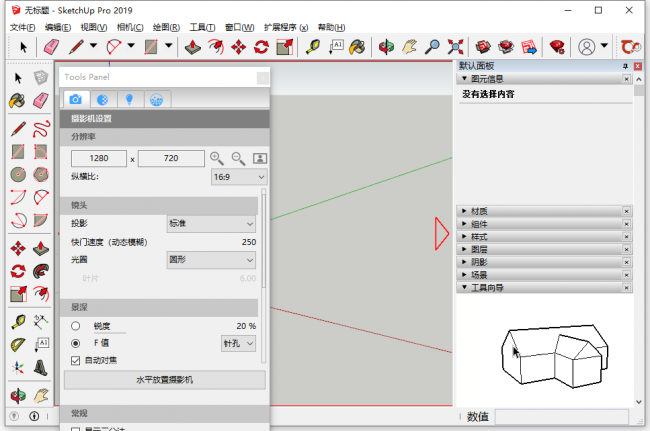This screenshot has height=431, width=650.
Task: Close the 阴影 panel section
Action: [x=627, y=262]
